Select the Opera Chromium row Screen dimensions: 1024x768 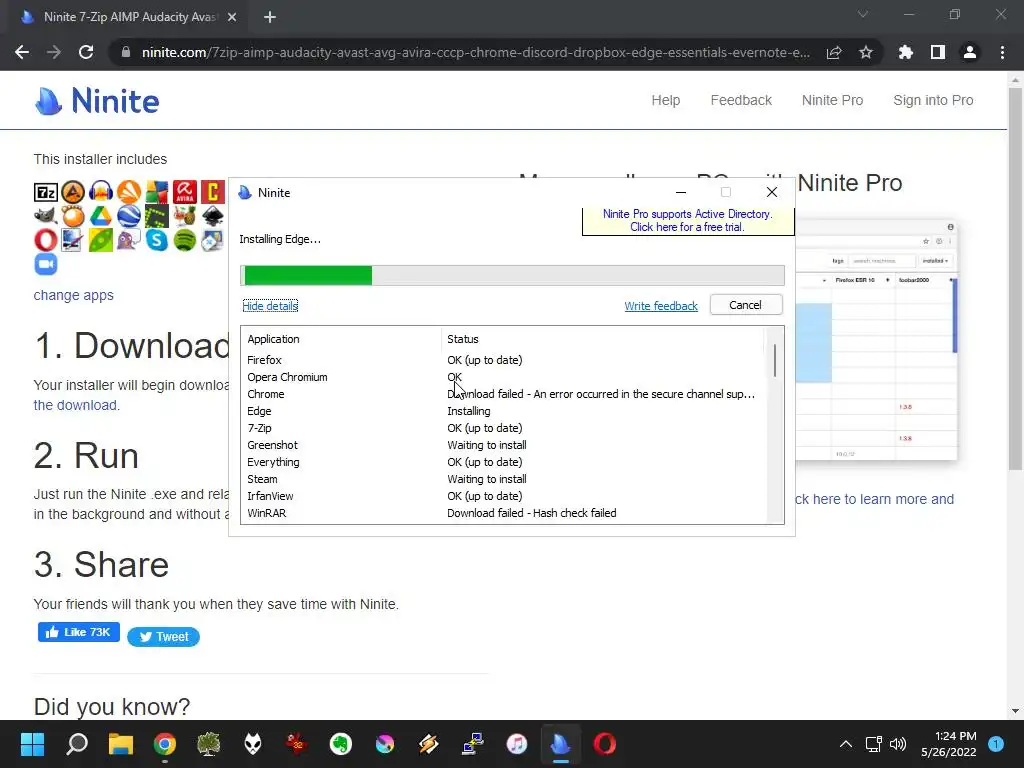coord(503,377)
